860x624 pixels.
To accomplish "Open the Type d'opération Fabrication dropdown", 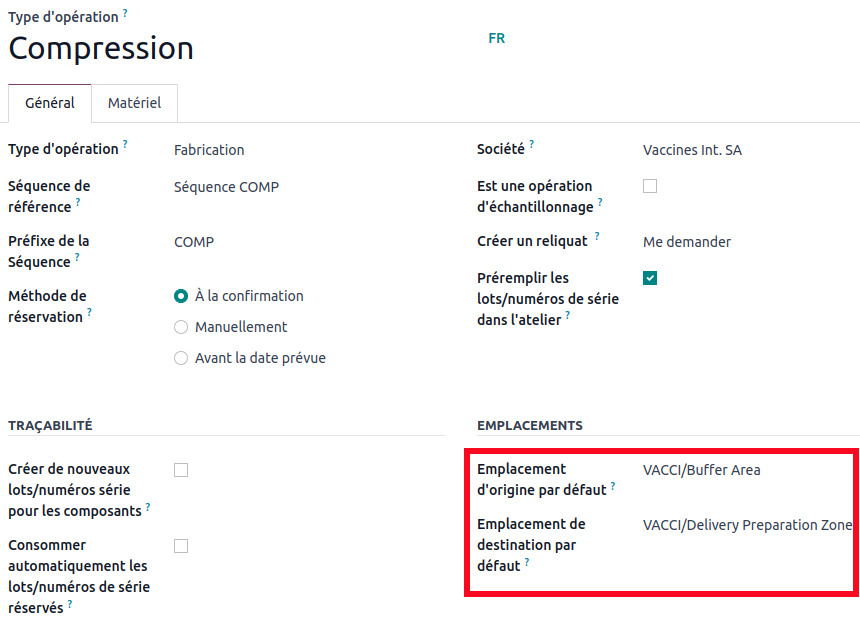I will tap(300, 150).
